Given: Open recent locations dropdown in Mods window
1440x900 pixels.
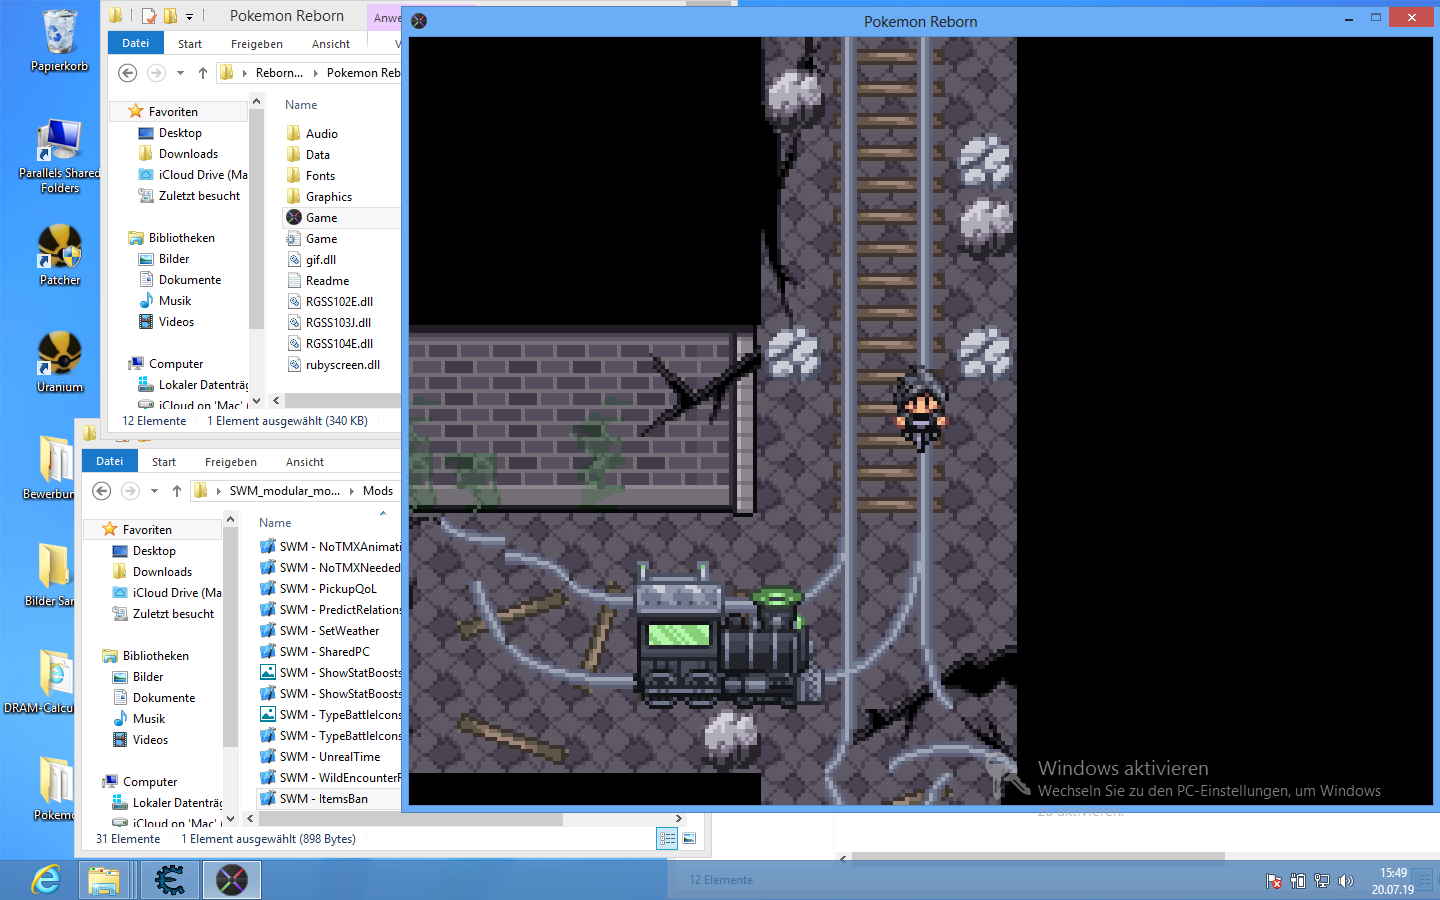Looking at the screenshot, I should pyautogui.click(x=154, y=491).
